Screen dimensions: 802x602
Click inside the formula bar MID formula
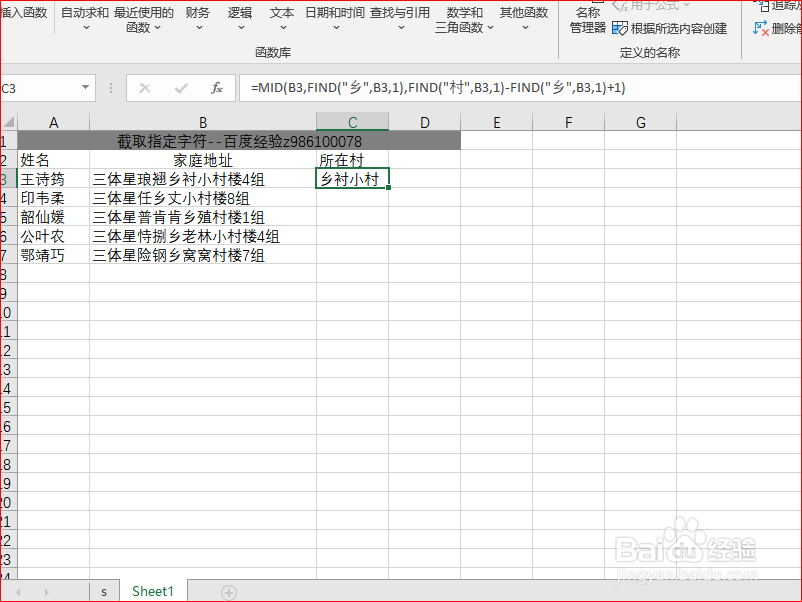(400, 88)
